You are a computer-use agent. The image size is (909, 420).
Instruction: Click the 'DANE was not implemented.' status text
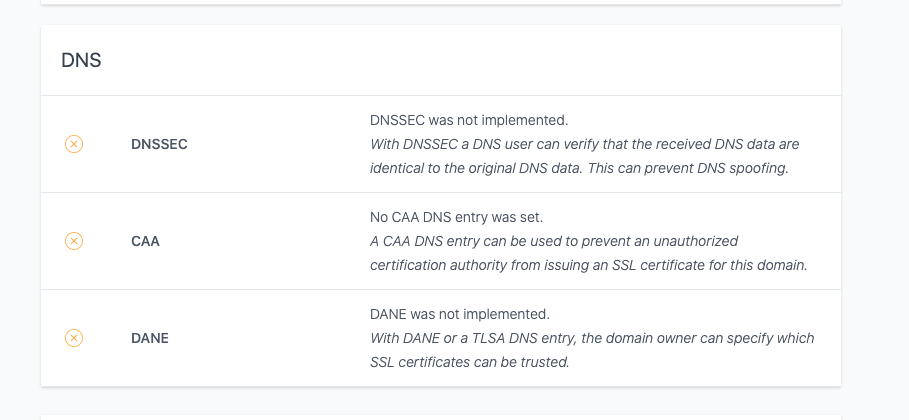coord(460,314)
